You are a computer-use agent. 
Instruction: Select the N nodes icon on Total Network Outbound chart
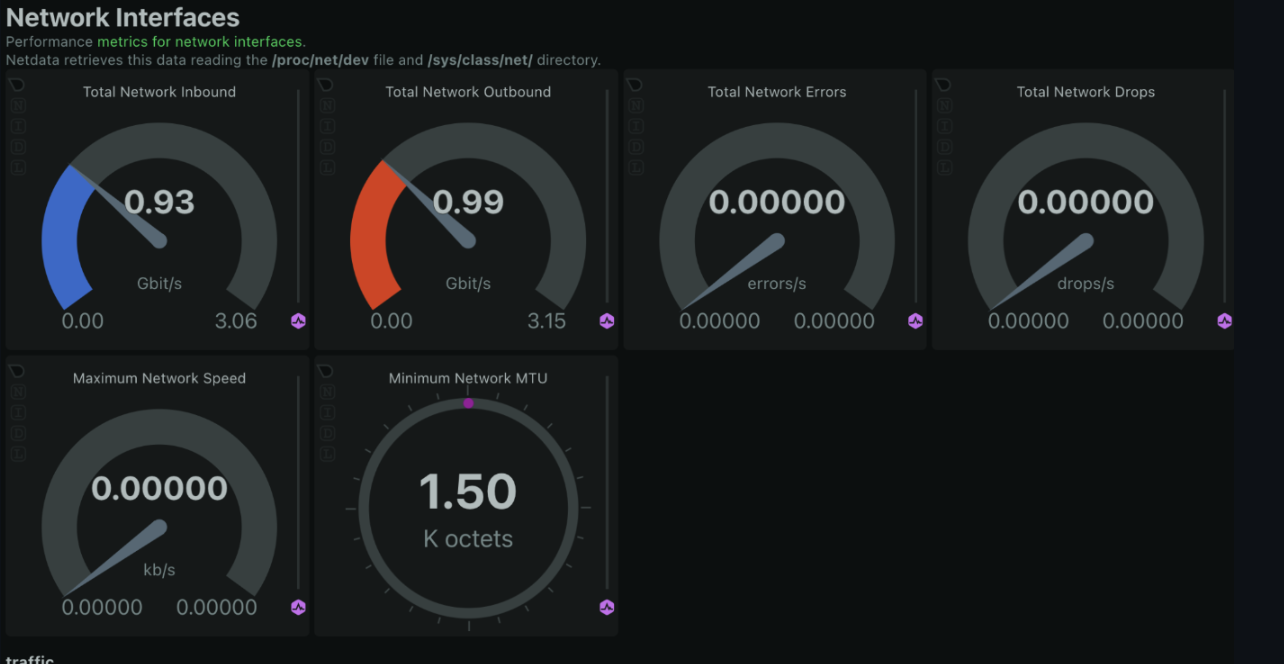tap(325, 106)
